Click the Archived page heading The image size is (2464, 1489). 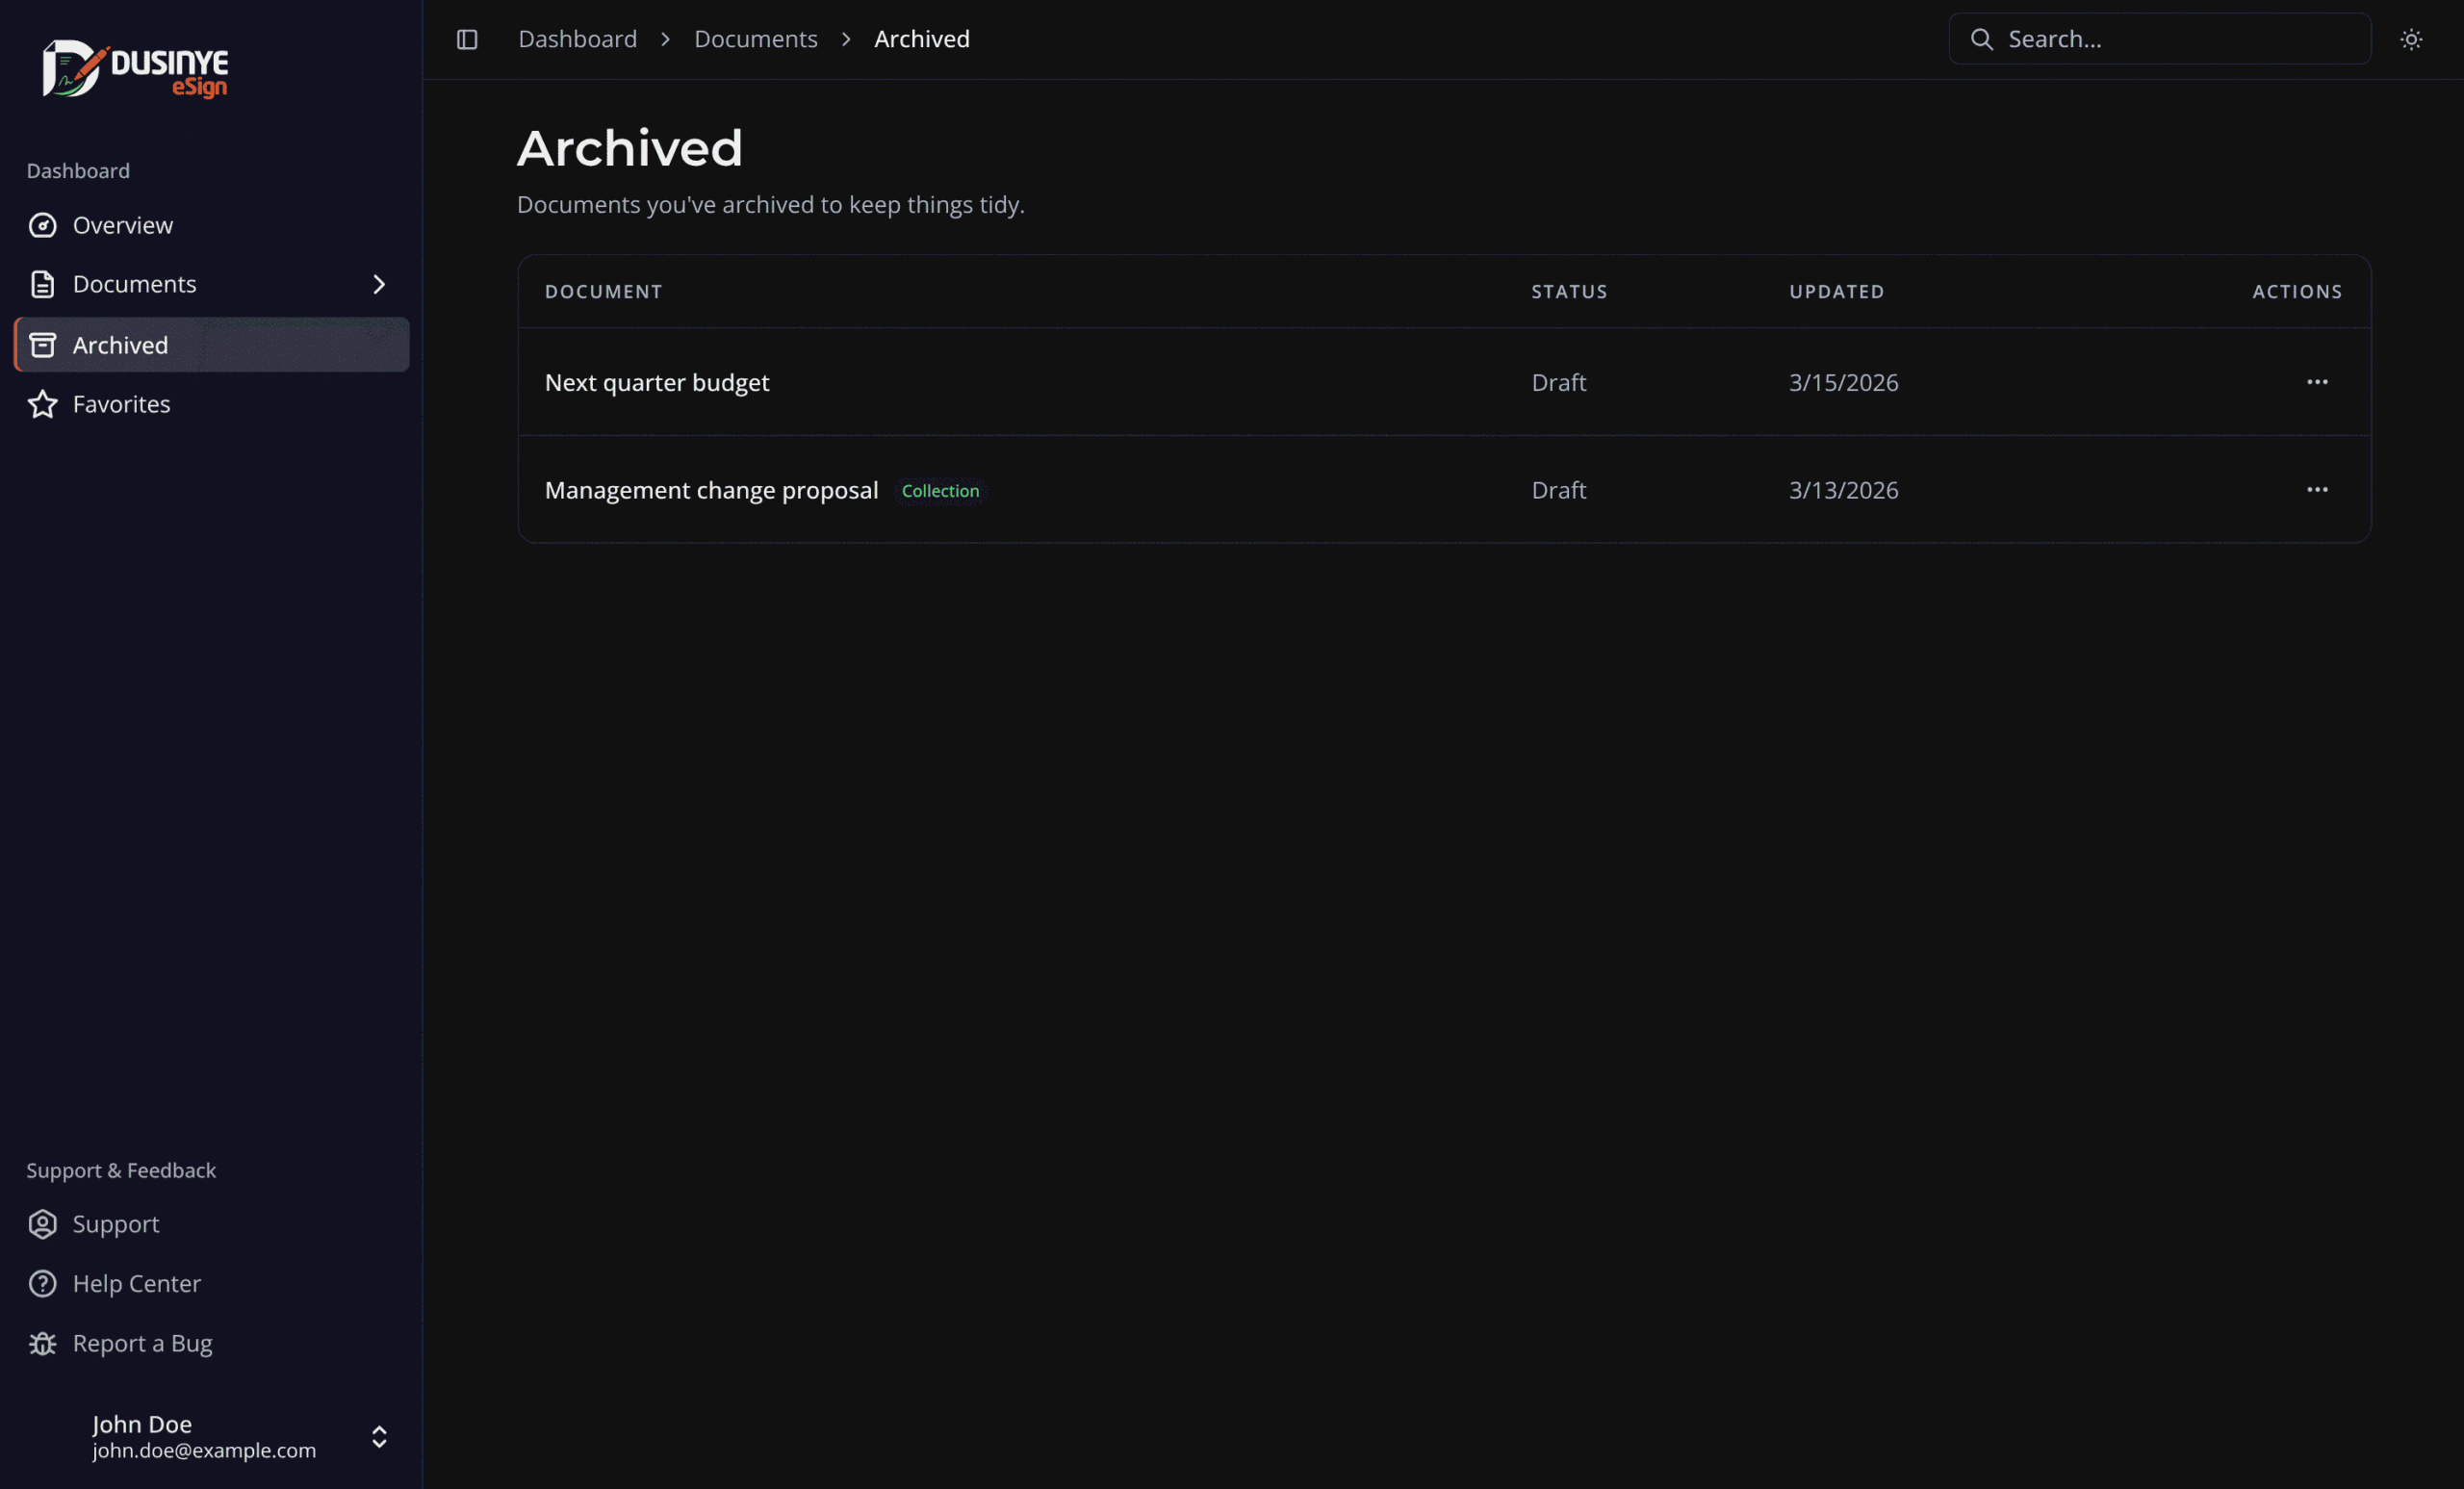tap(630, 148)
